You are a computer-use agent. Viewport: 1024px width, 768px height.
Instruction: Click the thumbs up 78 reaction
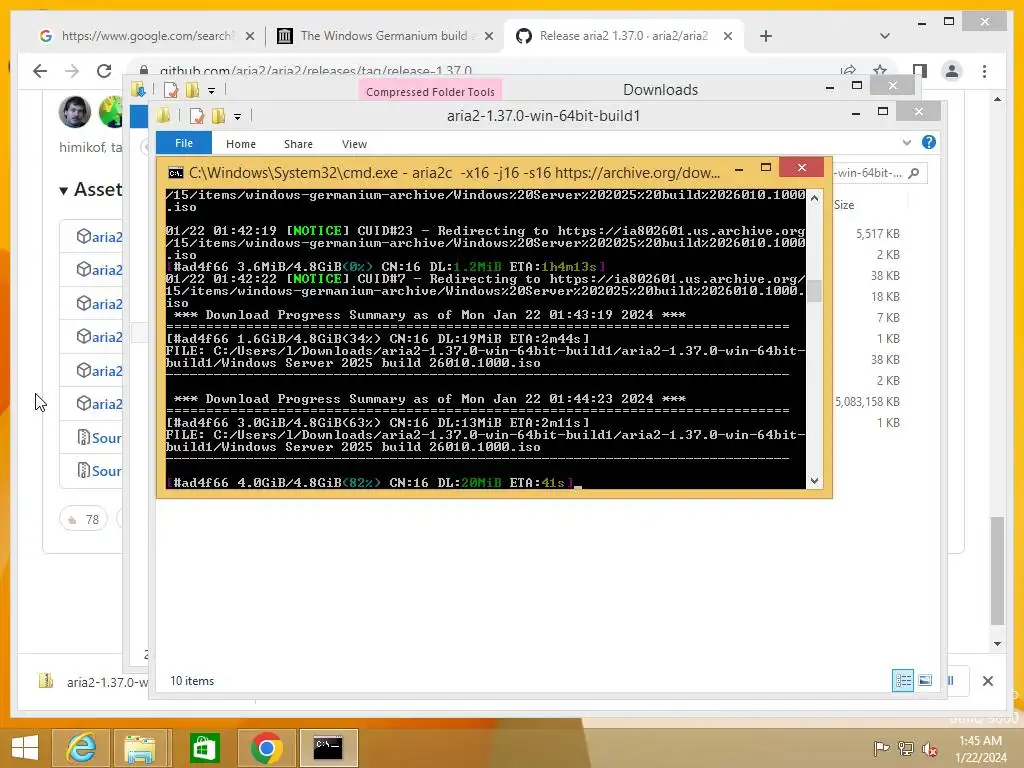coord(83,519)
